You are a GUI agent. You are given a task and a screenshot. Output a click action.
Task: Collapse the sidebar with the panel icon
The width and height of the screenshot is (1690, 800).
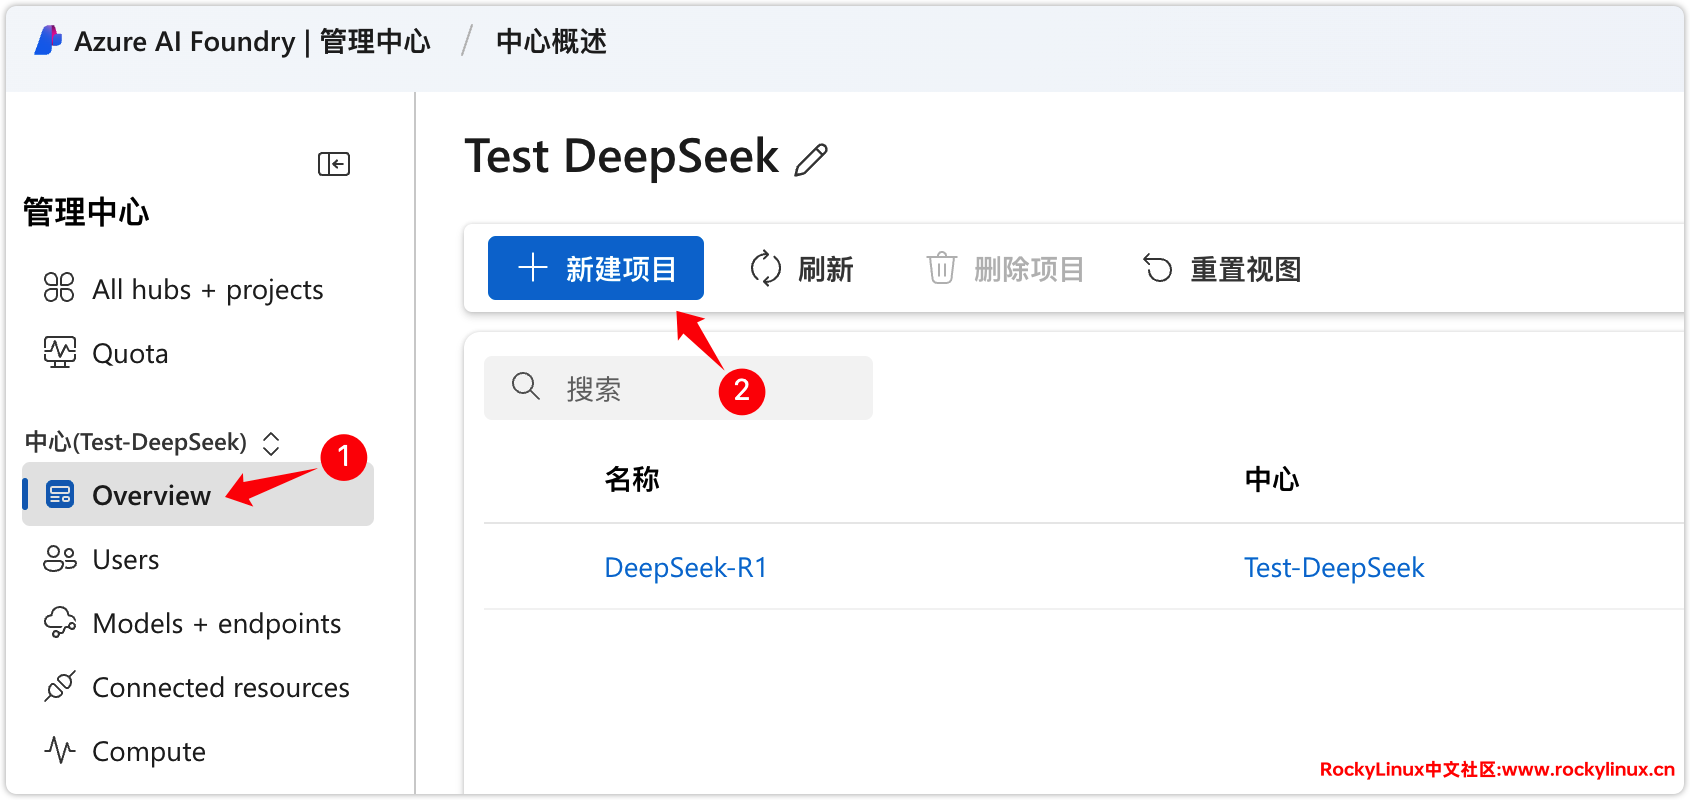[334, 164]
